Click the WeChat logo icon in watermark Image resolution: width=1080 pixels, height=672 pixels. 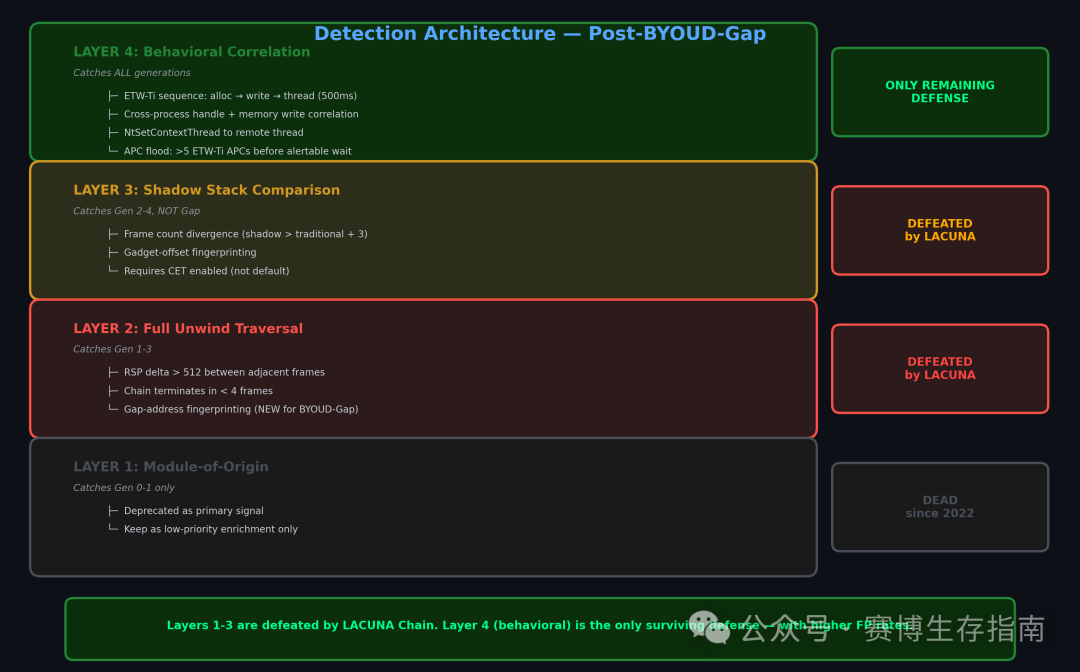[710, 627]
